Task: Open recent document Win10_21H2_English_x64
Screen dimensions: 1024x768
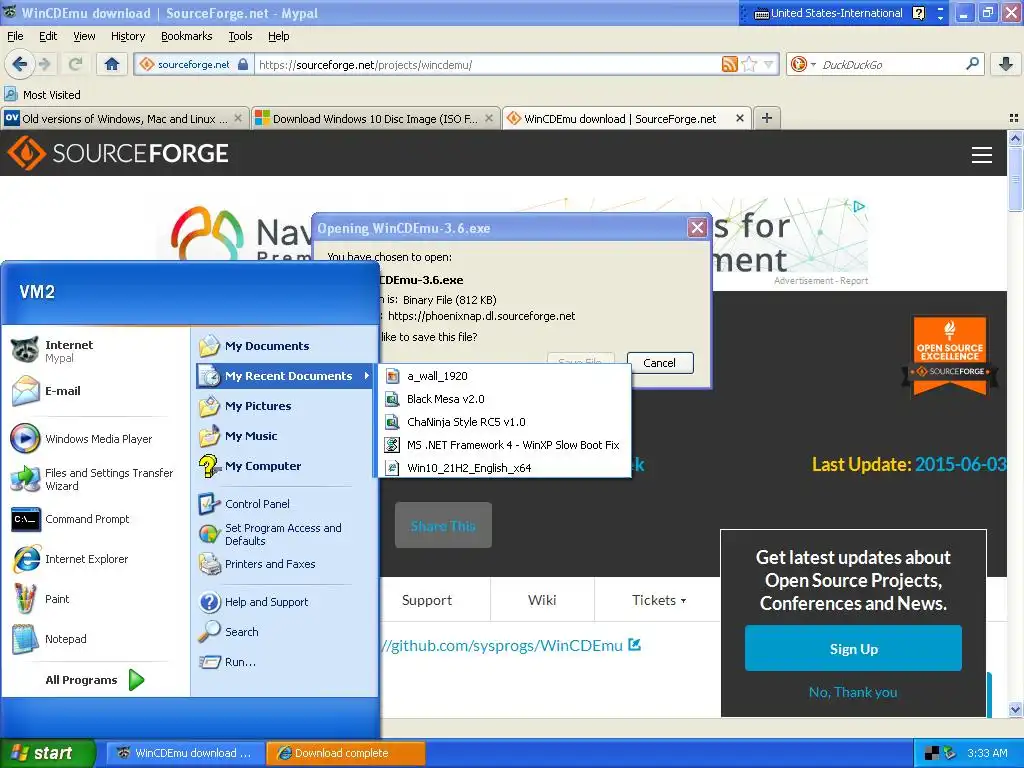Action: [504, 468]
